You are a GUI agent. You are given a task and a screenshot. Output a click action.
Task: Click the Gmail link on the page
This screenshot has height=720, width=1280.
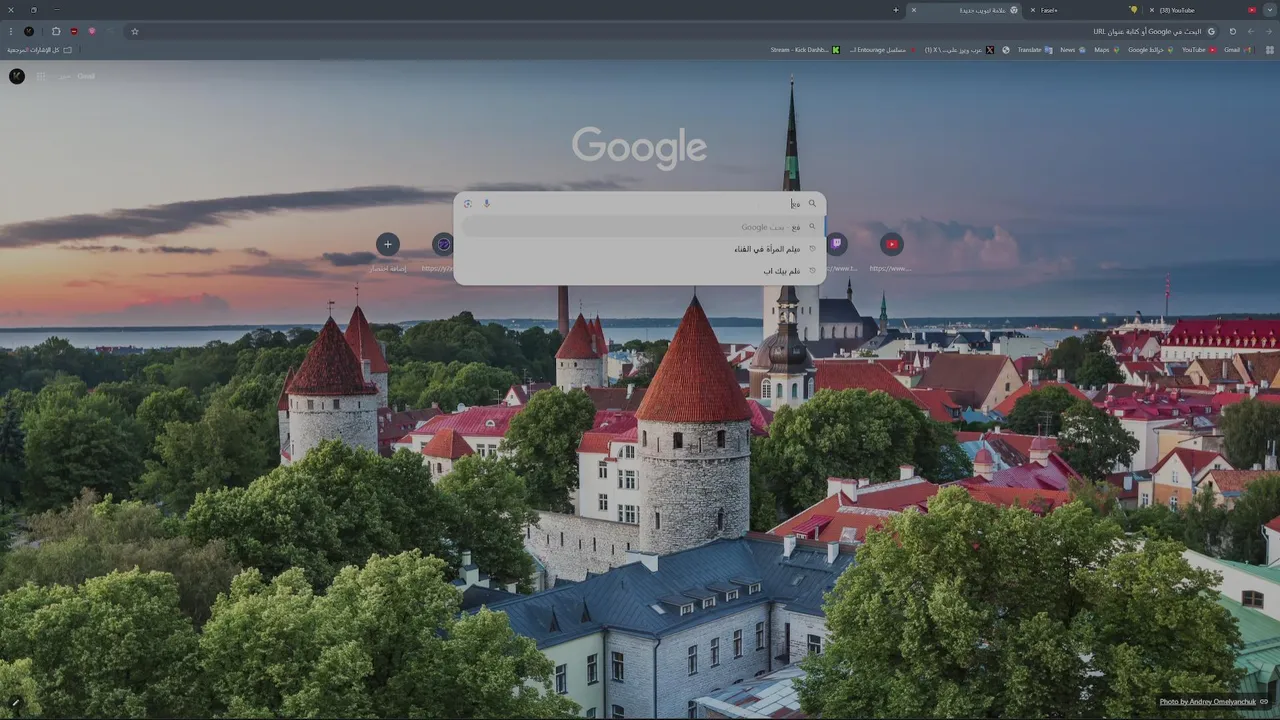(x=86, y=76)
